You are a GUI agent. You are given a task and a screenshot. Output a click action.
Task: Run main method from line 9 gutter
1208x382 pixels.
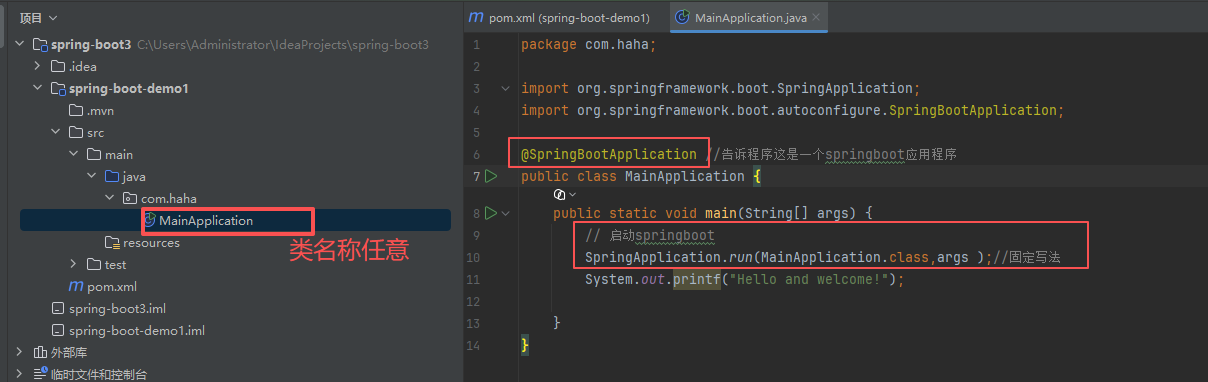[490, 213]
